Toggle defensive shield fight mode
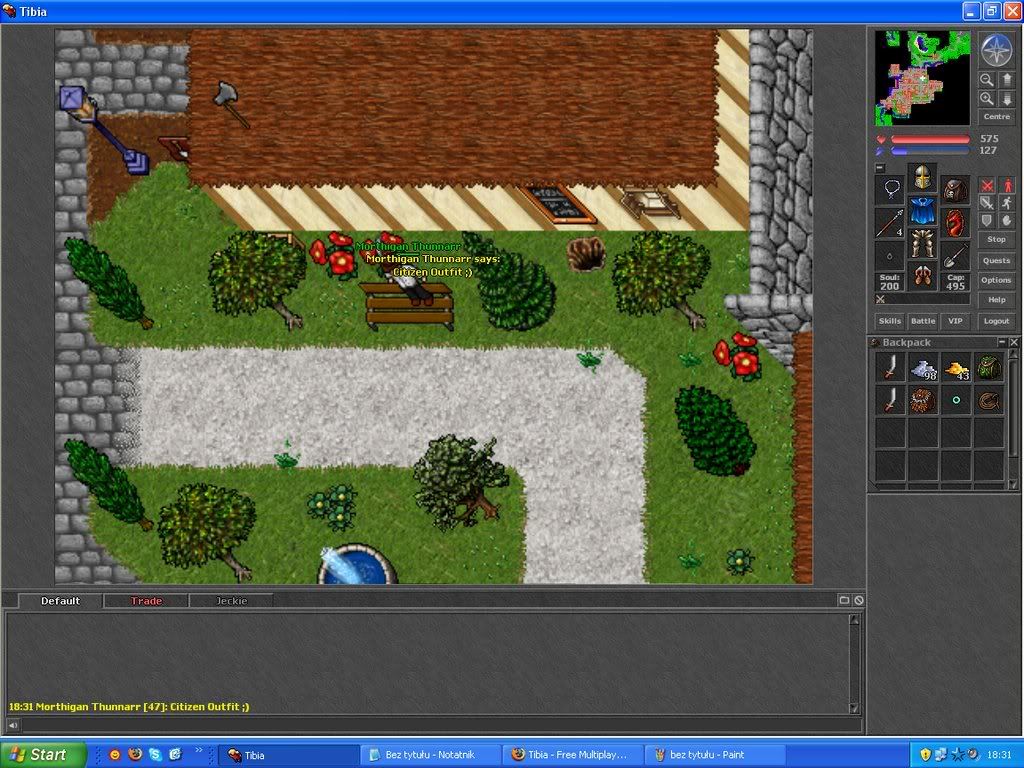Viewport: 1024px width, 768px height. (987, 221)
